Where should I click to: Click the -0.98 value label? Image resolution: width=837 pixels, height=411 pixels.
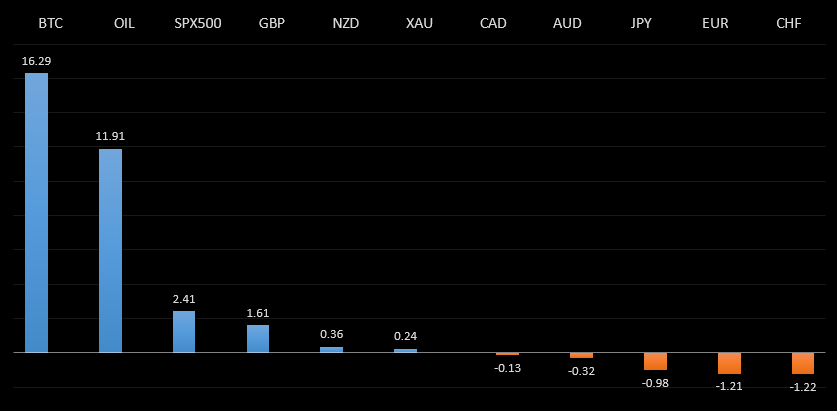pyautogui.click(x=655, y=383)
